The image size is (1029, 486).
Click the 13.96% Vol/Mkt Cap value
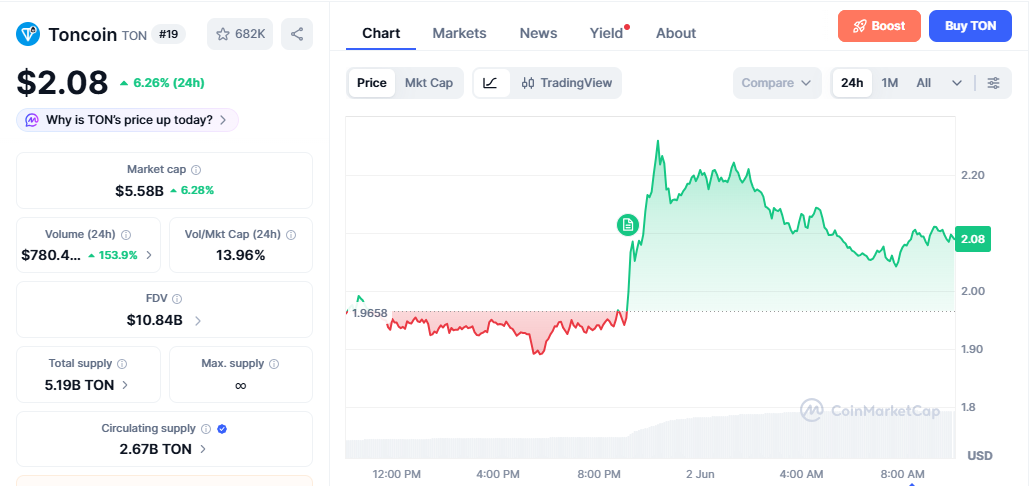coord(241,255)
